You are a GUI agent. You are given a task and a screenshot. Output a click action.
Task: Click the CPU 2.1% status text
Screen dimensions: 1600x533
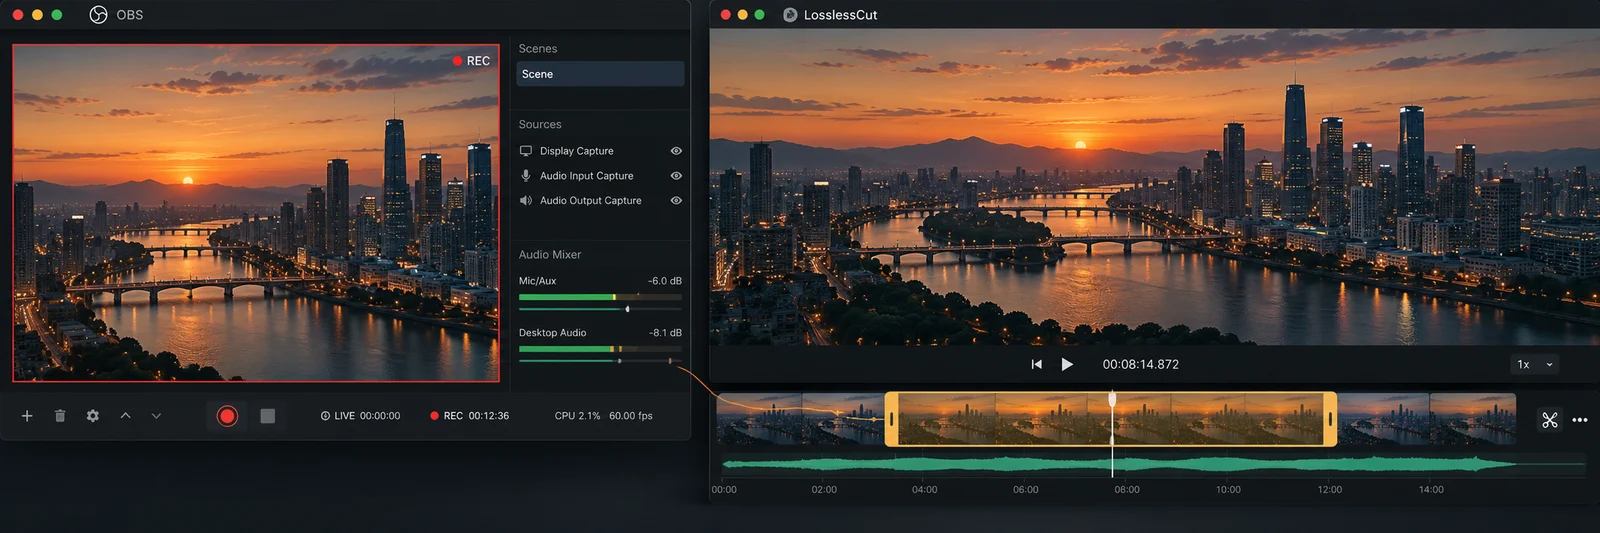click(578, 416)
